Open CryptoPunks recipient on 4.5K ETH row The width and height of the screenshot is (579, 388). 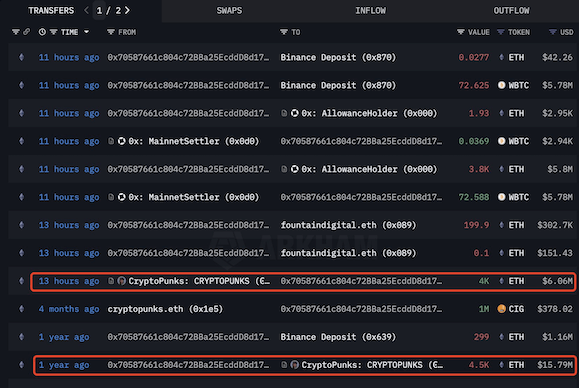pos(372,365)
